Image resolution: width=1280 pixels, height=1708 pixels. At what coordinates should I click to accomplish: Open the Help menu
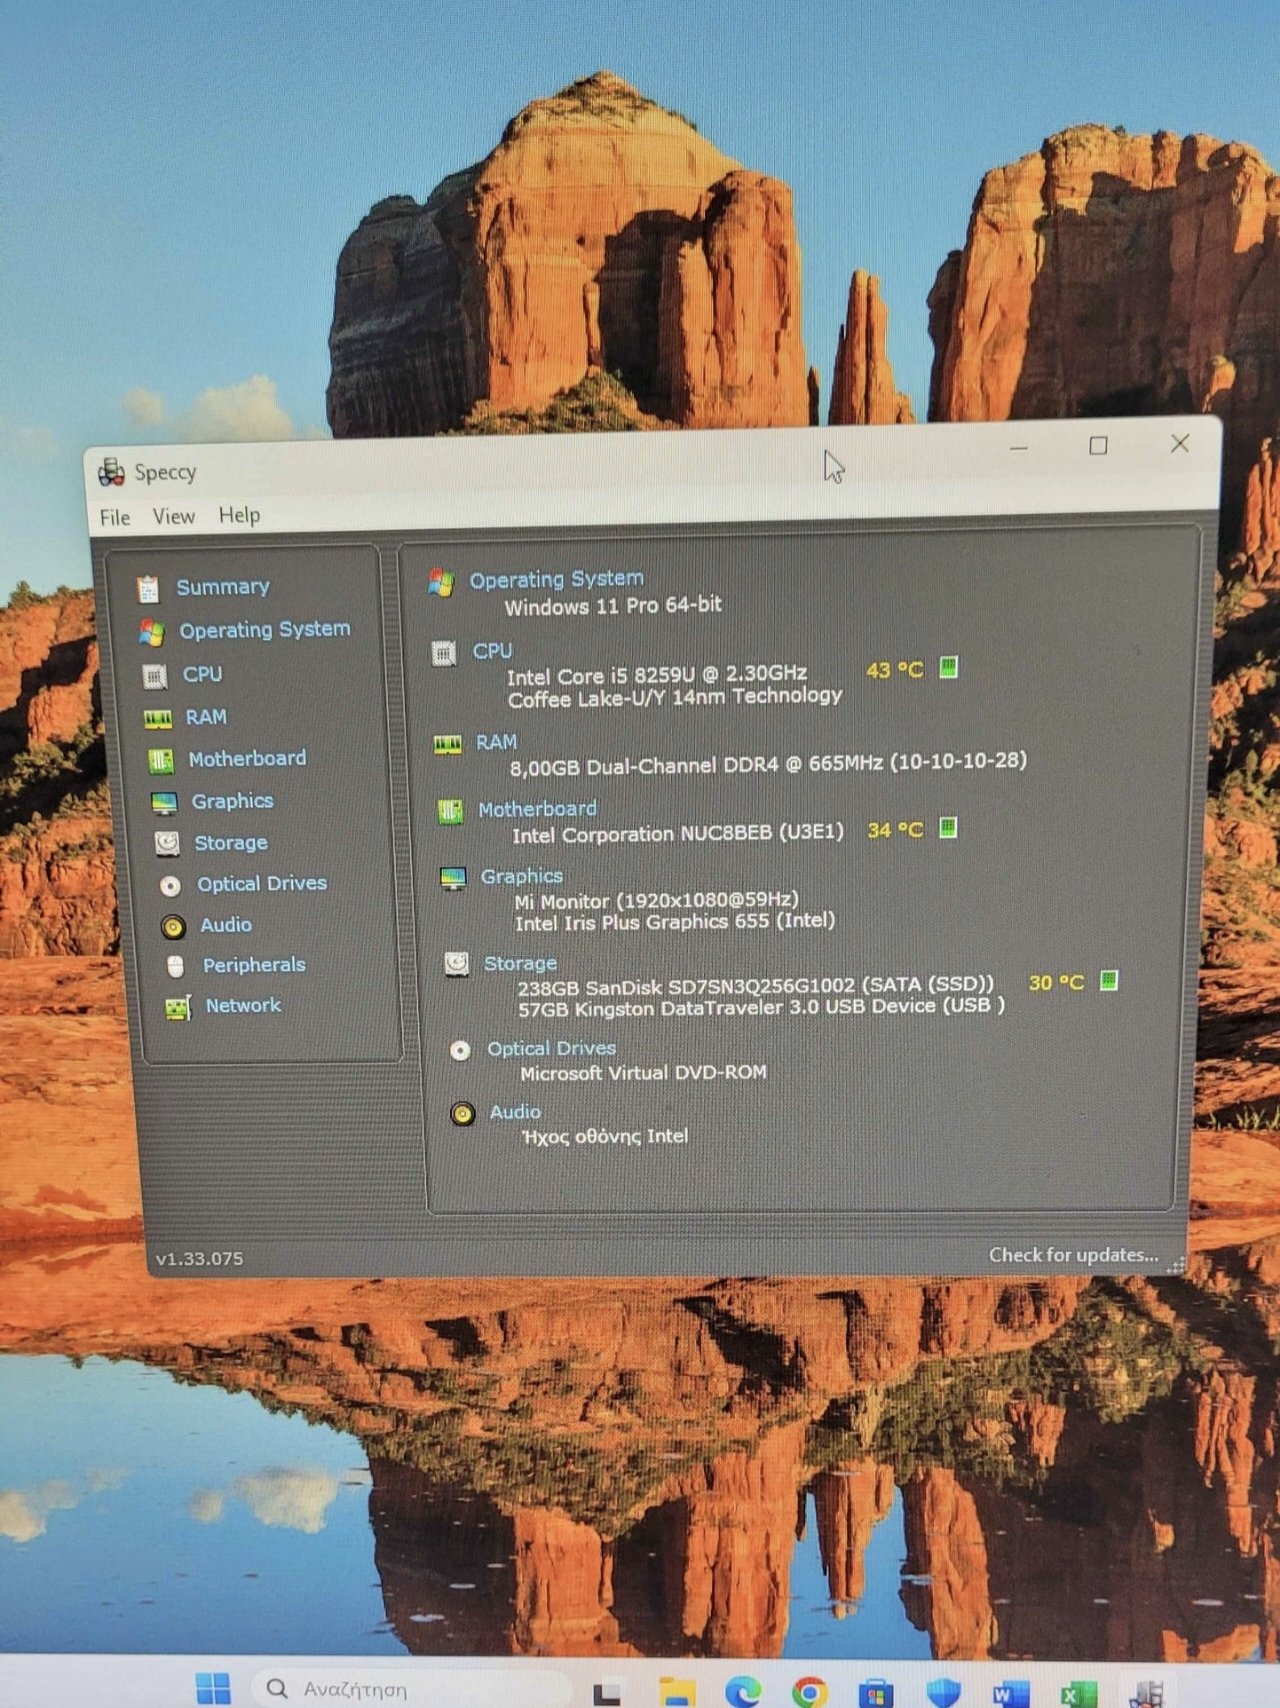[239, 515]
